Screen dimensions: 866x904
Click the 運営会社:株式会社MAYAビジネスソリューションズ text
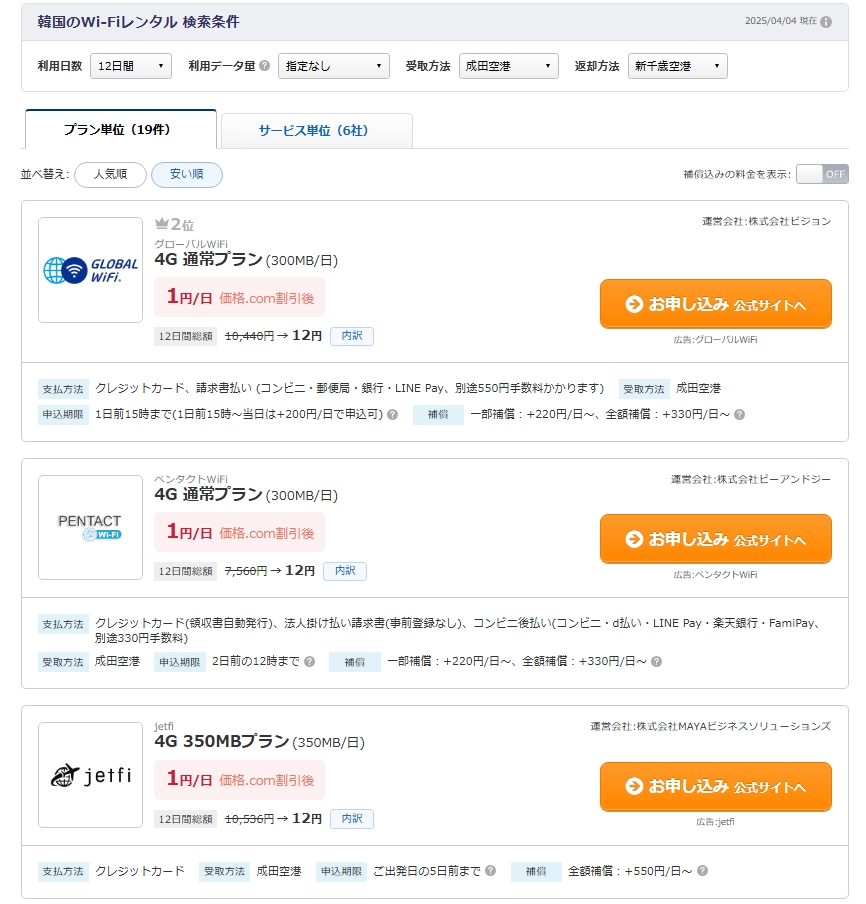[710, 726]
